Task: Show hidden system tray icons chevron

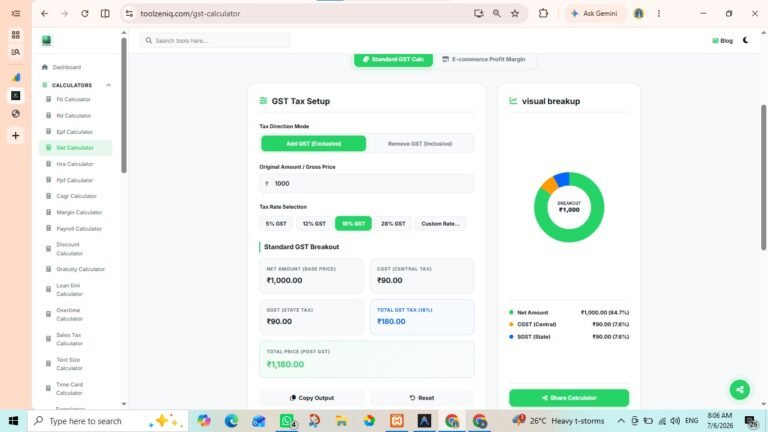Action: click(x=621, y=421)
